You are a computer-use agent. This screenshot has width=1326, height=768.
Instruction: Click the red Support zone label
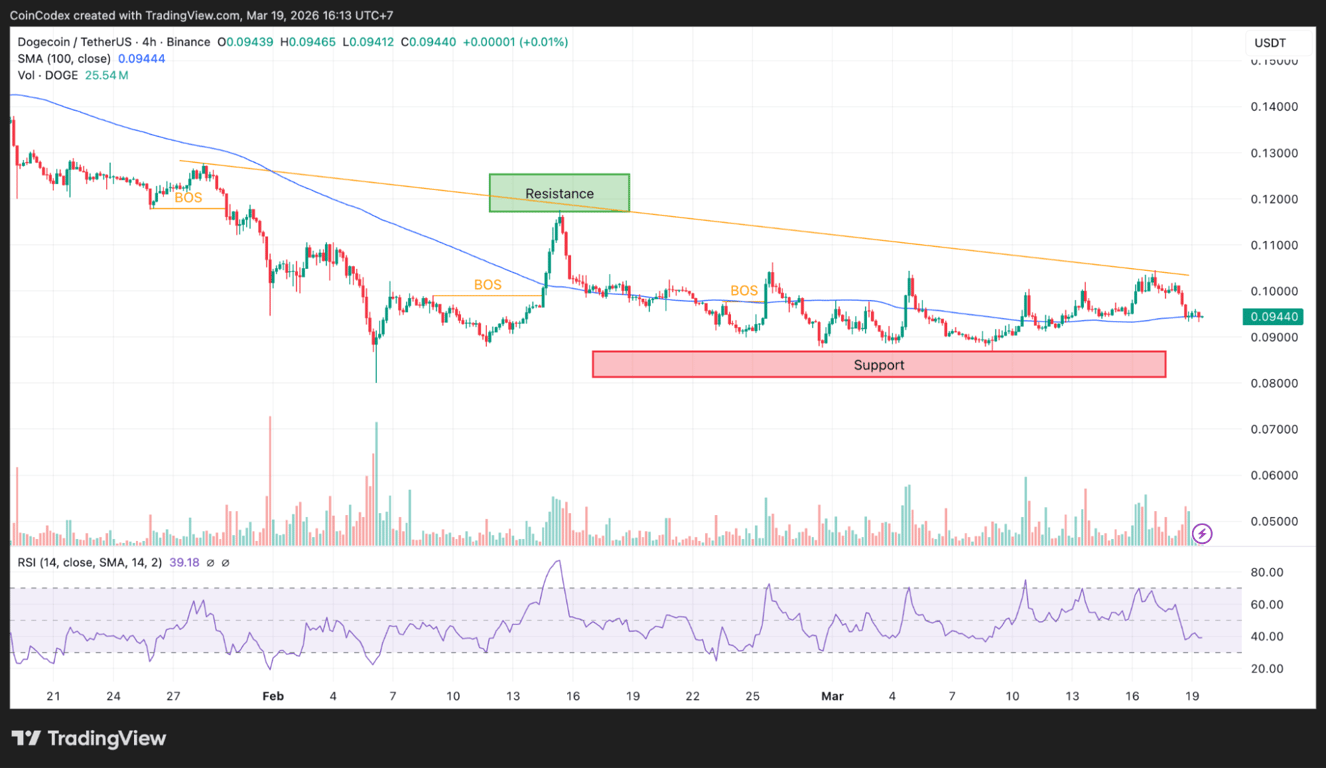tap(879, 364)
